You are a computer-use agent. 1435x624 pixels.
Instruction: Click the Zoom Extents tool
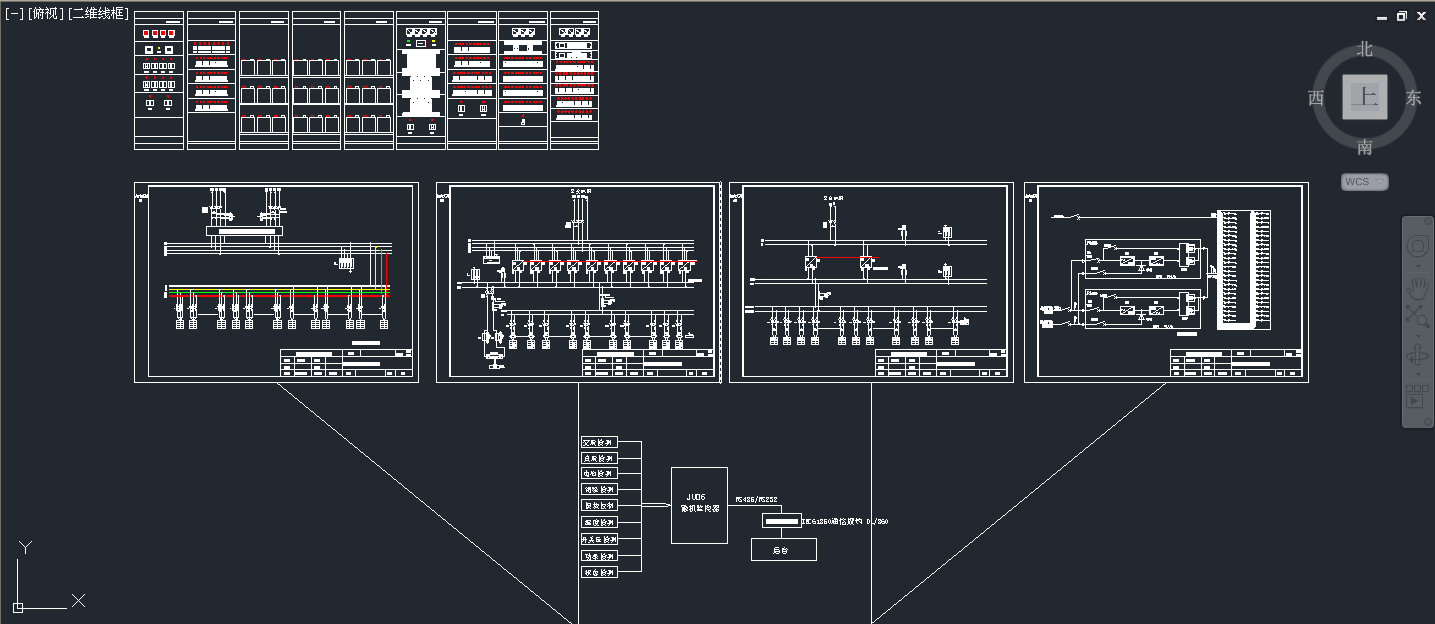[x=1417, y=316]
